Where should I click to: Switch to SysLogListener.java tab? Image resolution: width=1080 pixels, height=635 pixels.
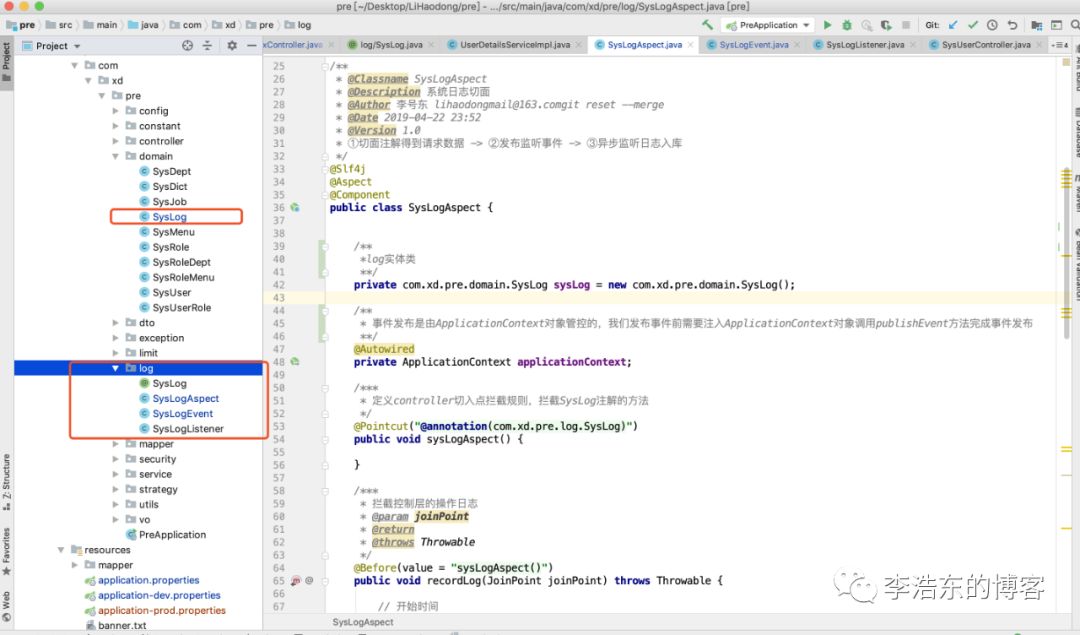coord(865,45)
